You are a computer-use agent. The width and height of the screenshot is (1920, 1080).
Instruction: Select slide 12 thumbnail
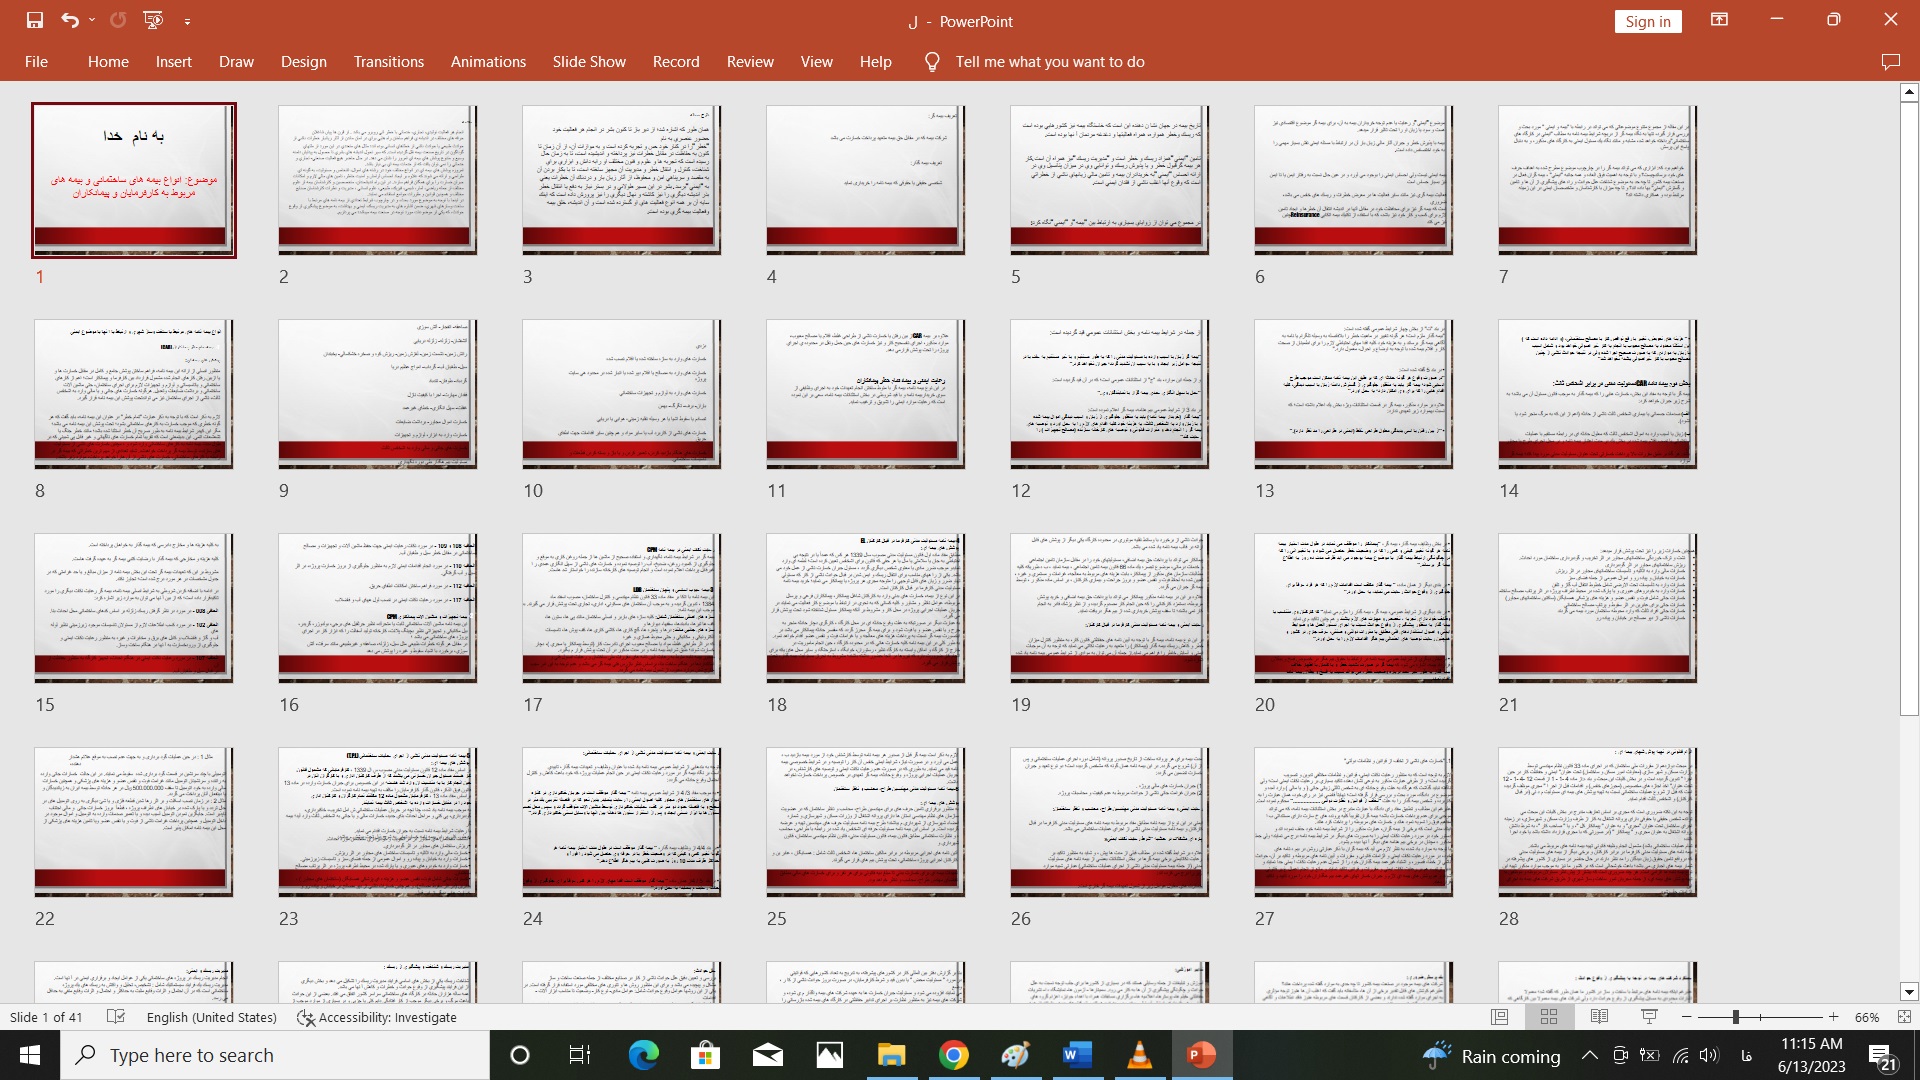pos(1109,394)
